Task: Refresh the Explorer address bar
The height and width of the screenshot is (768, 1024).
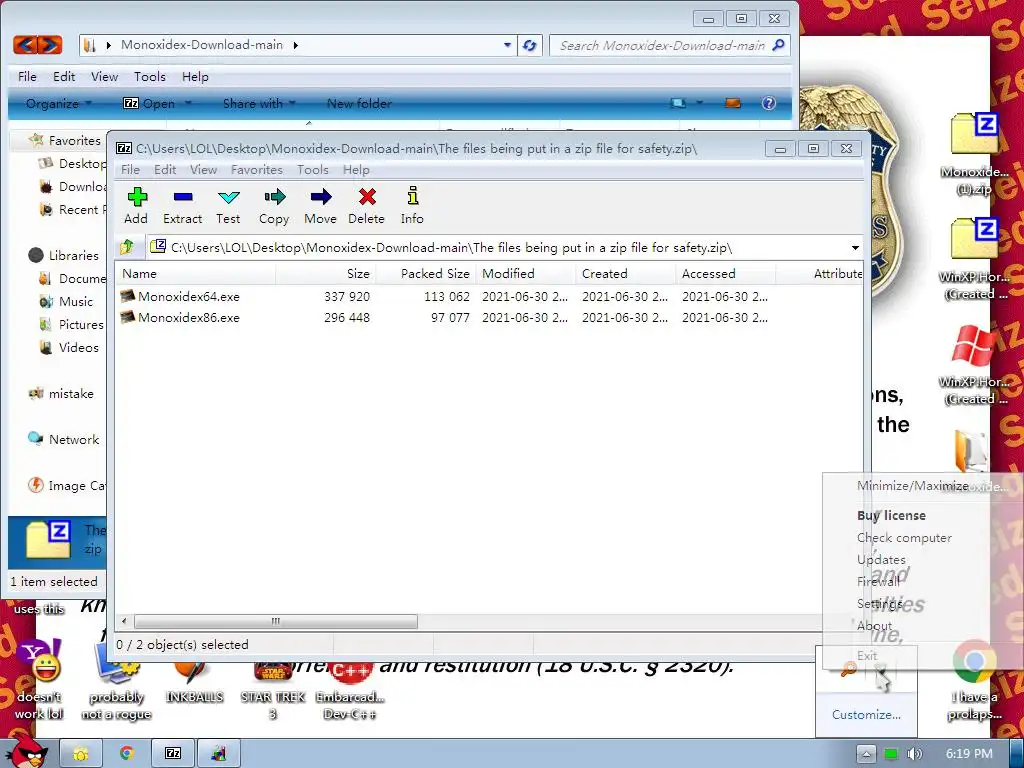Action: click(x=530, y=45)
